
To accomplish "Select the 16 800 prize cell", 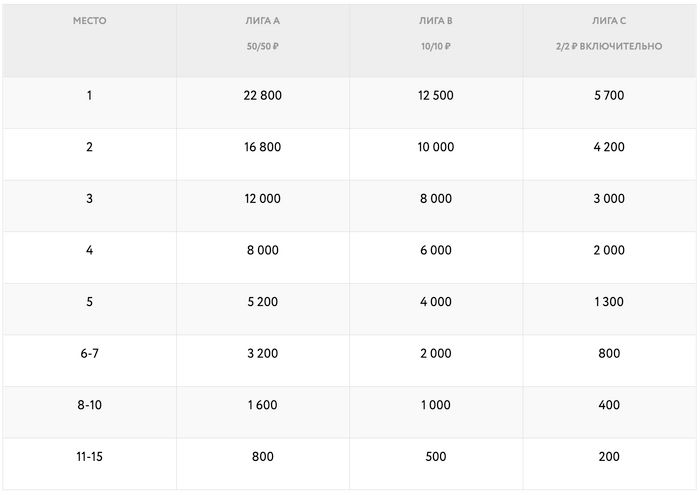I will point(262,147).
